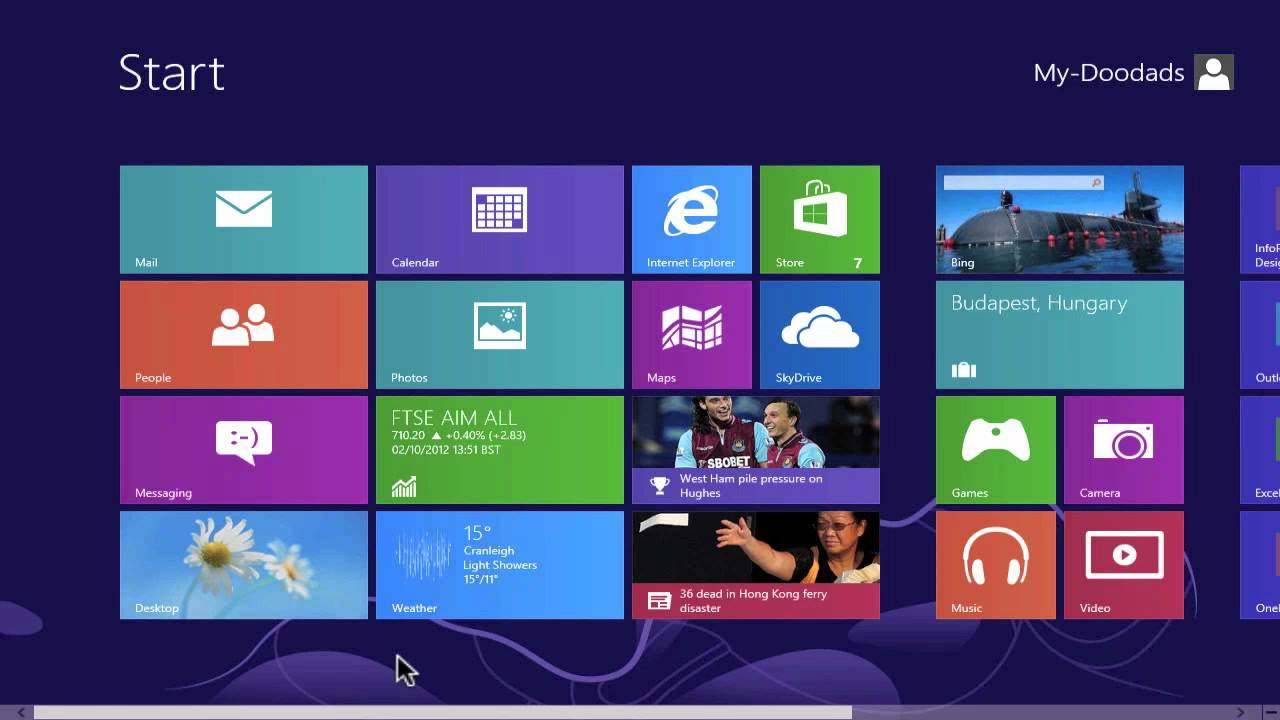Image resolution: width=1280 pixels, height=720 pixels.
Task: Click the My-Doodads user account picture
Action: [1214, 73]
